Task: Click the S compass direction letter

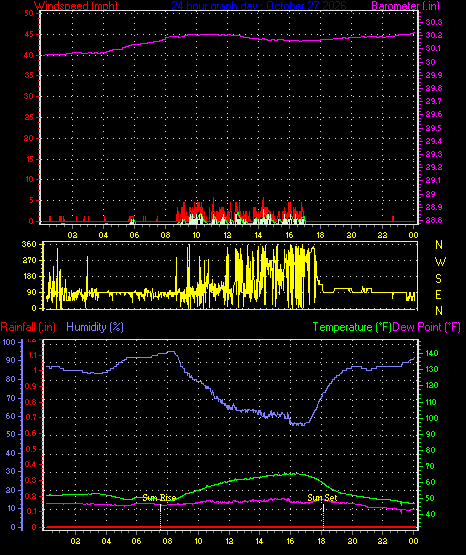Action: 438,279
